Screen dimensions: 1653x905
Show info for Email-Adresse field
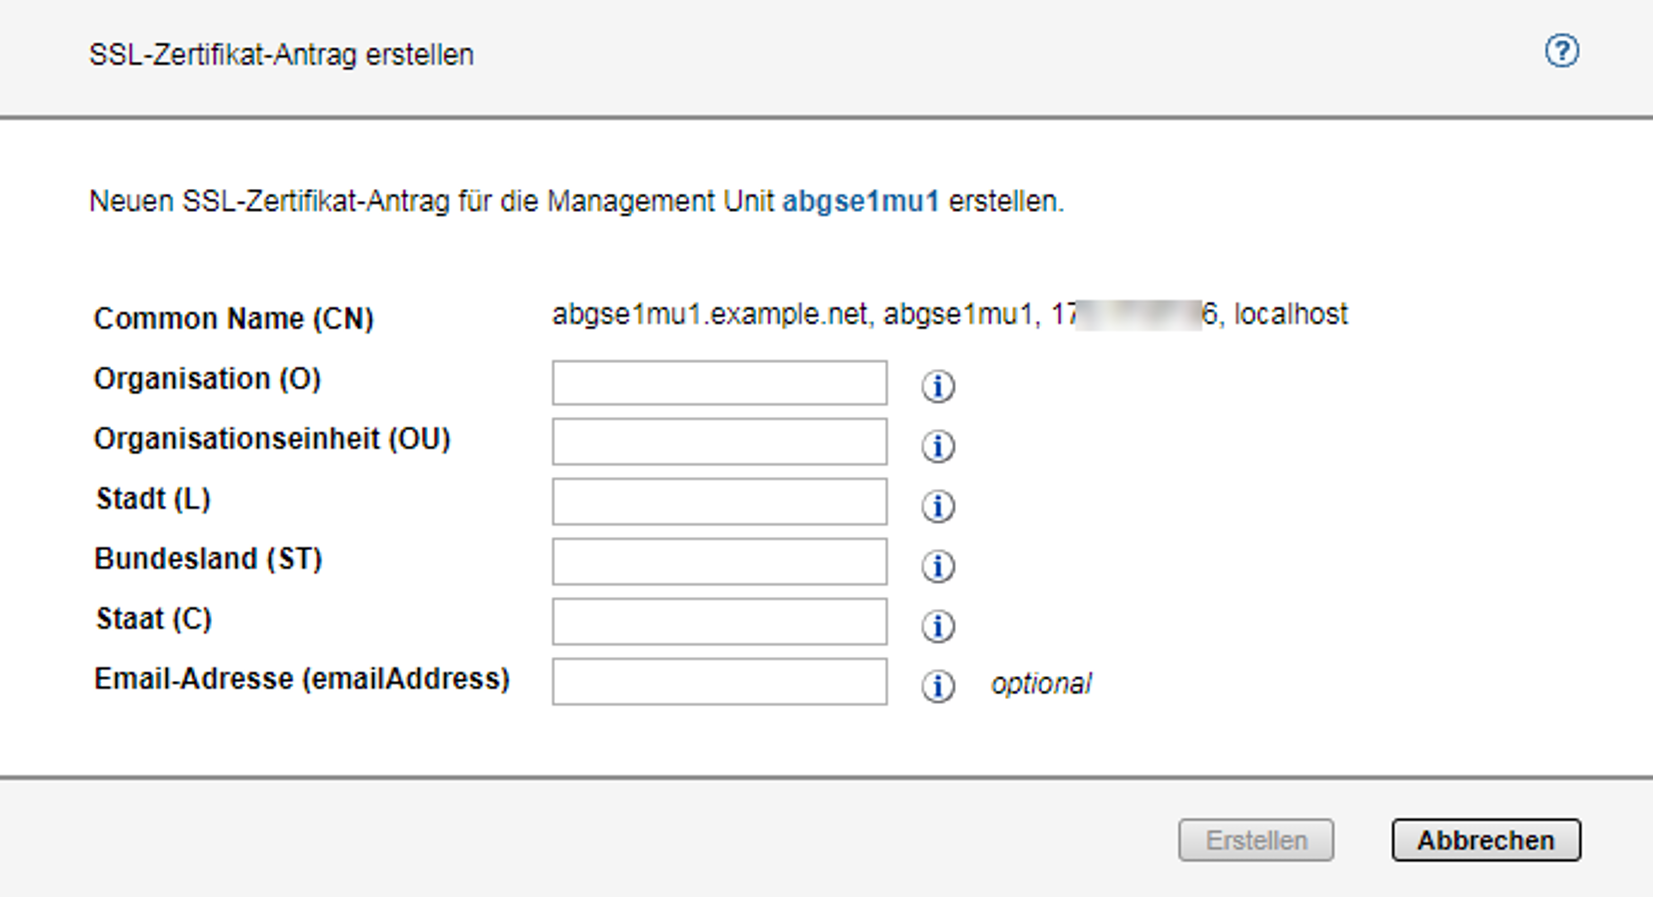pos(937,686)
